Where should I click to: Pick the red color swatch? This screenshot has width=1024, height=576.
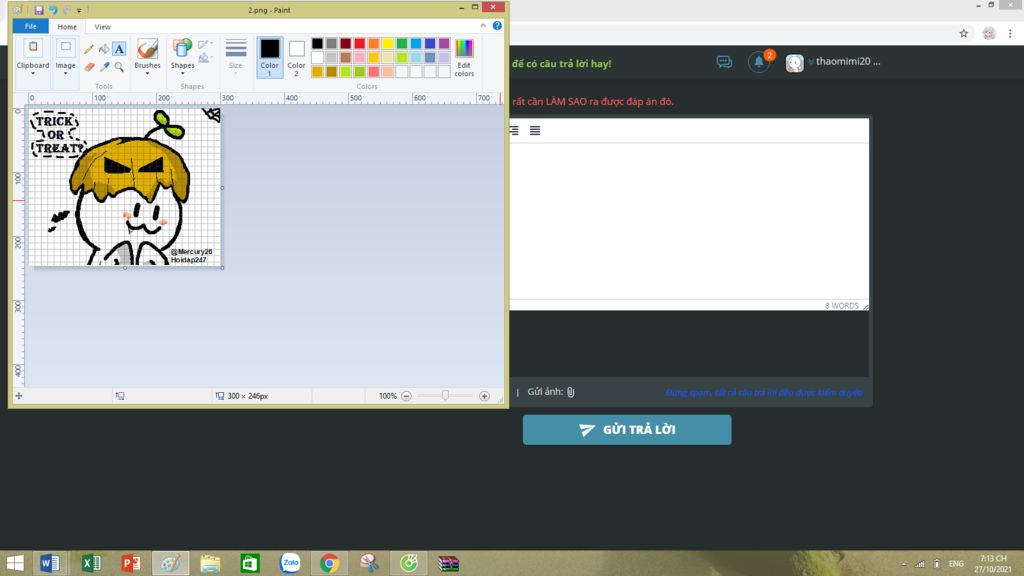[359, 44]
